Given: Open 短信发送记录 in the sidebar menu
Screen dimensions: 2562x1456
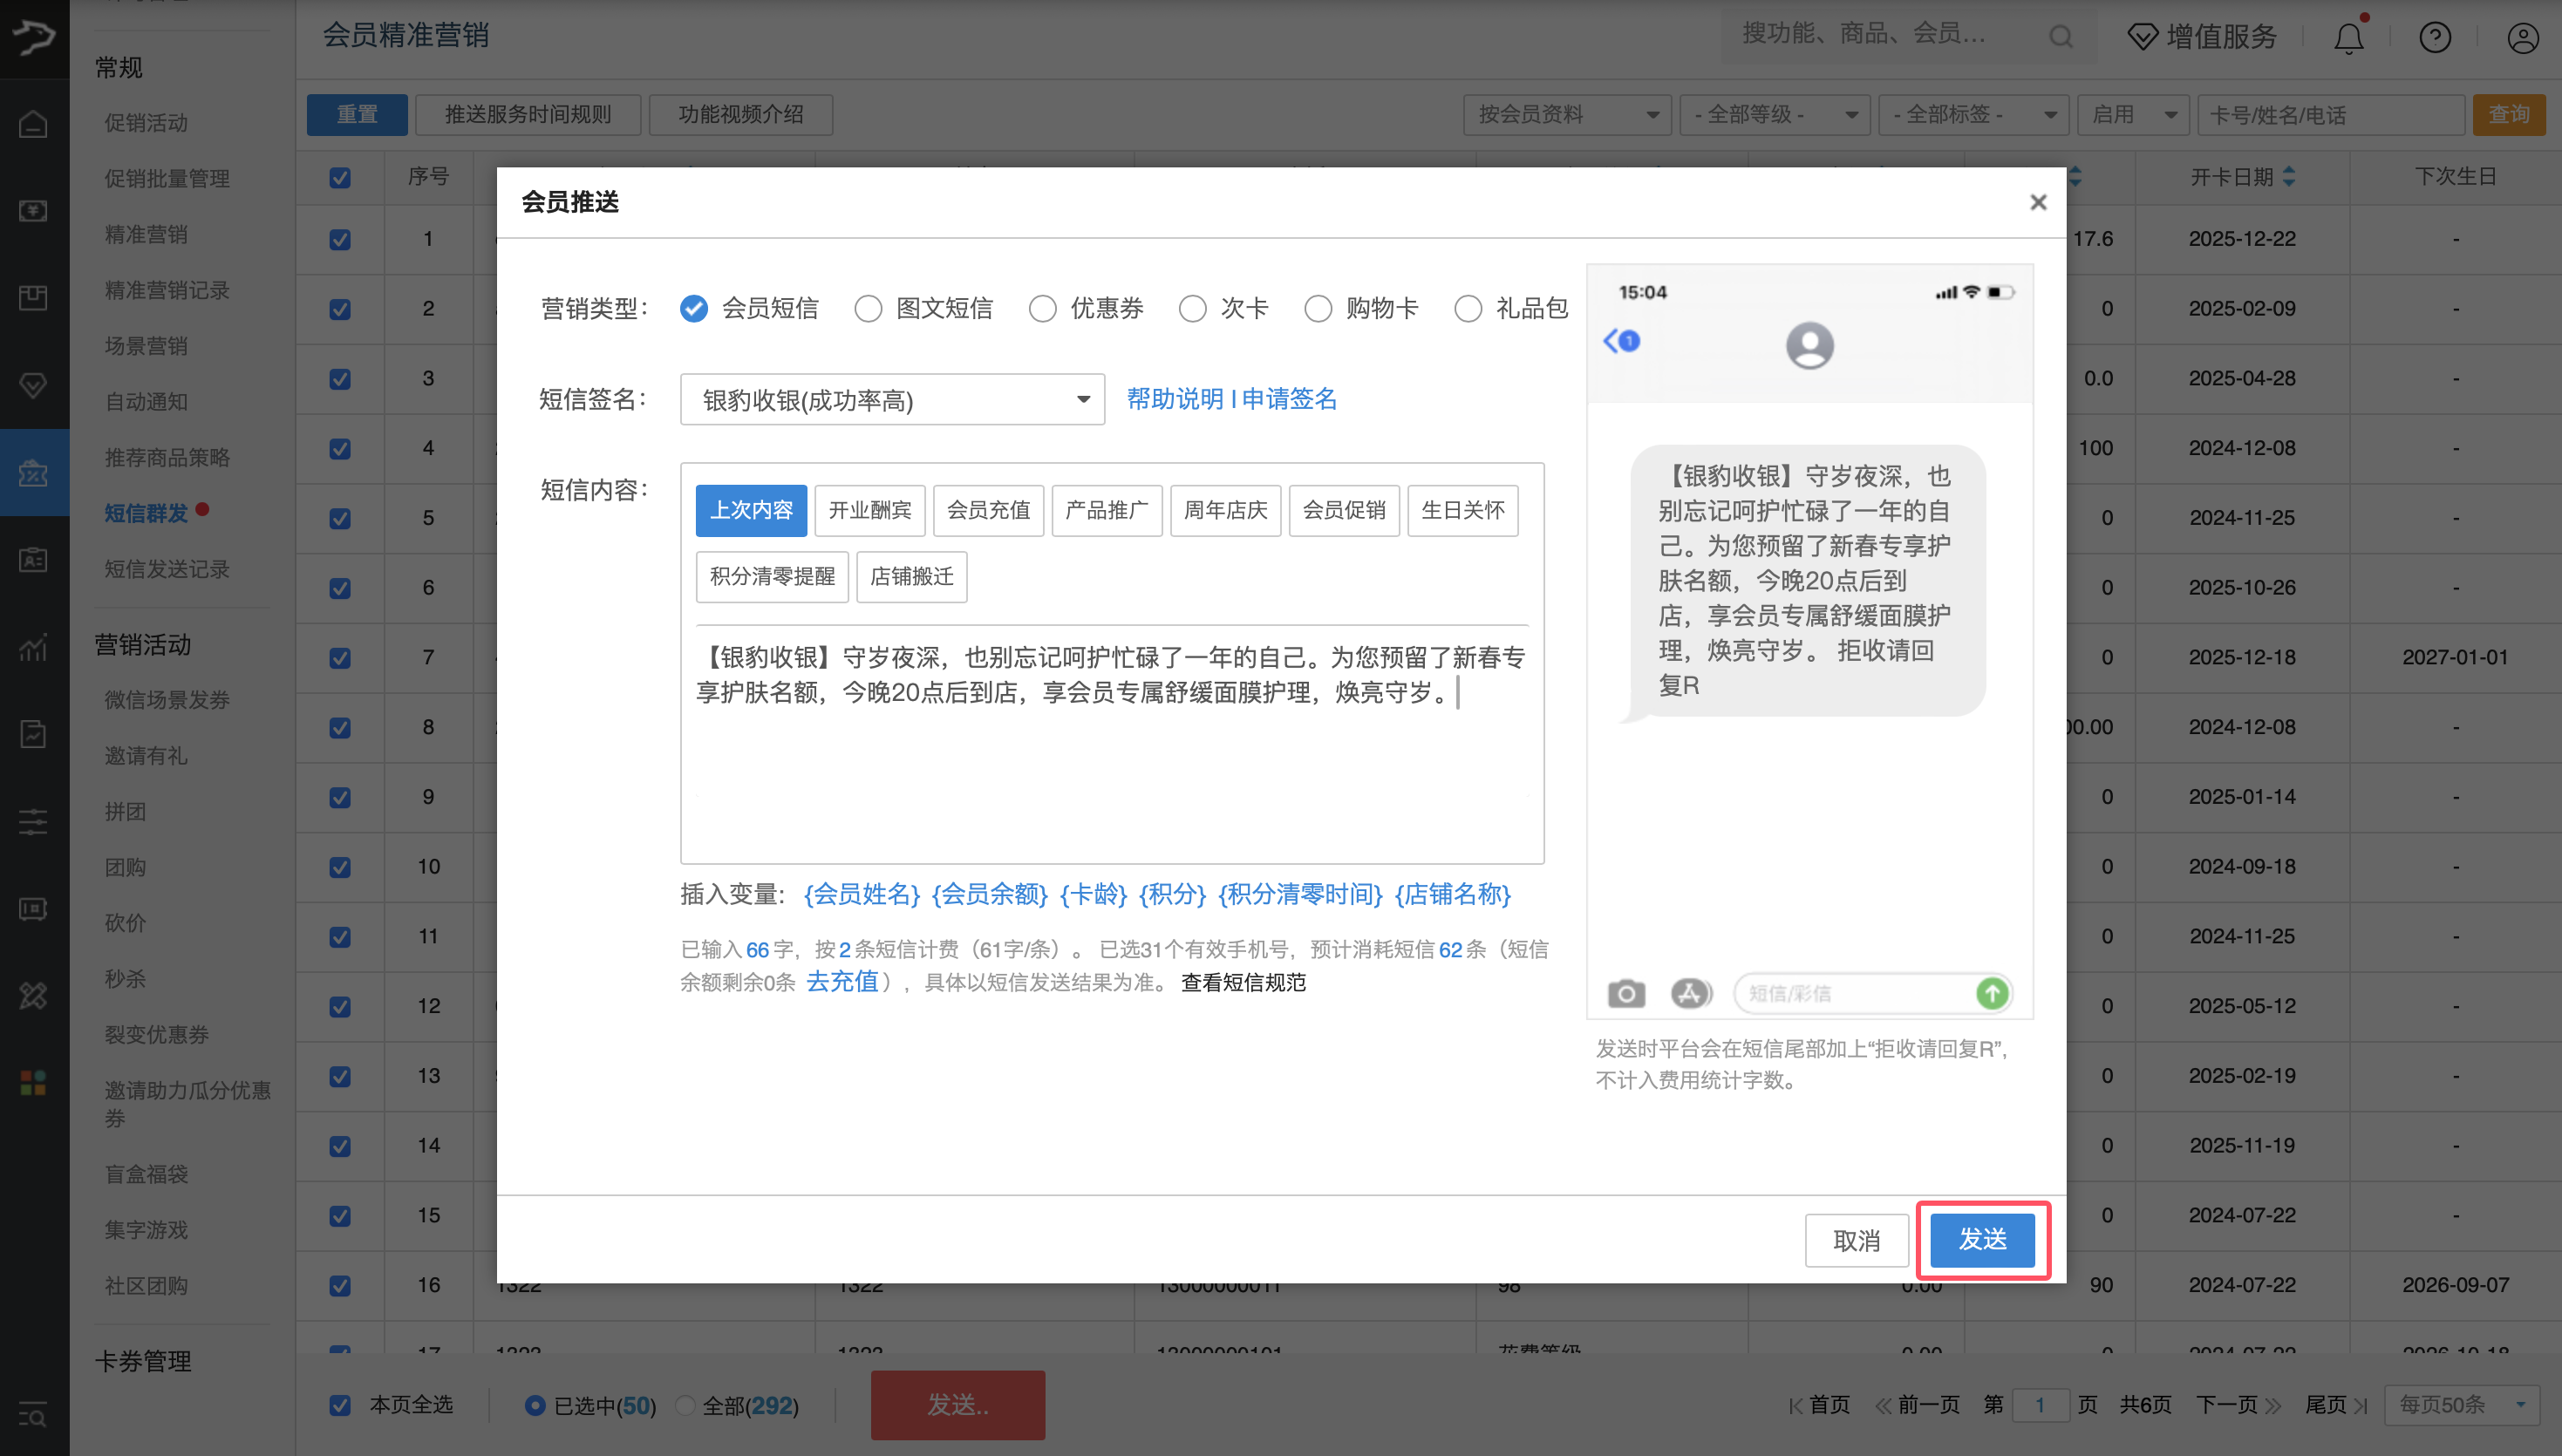Looking at the screenshot, I should (x=164, y=569).
